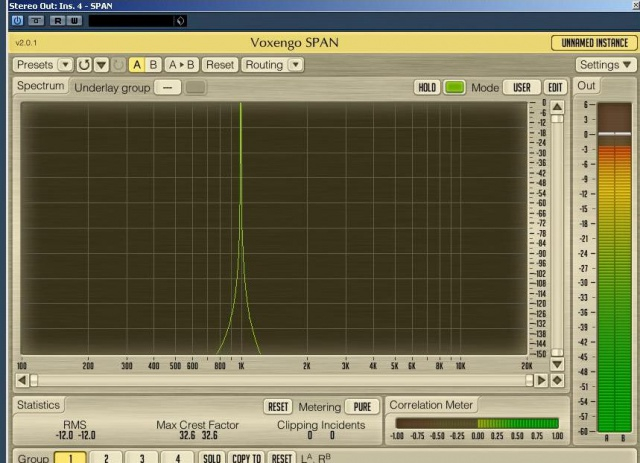Toggle the HOLD button
The image size is (640, 463).
(427, 87)
